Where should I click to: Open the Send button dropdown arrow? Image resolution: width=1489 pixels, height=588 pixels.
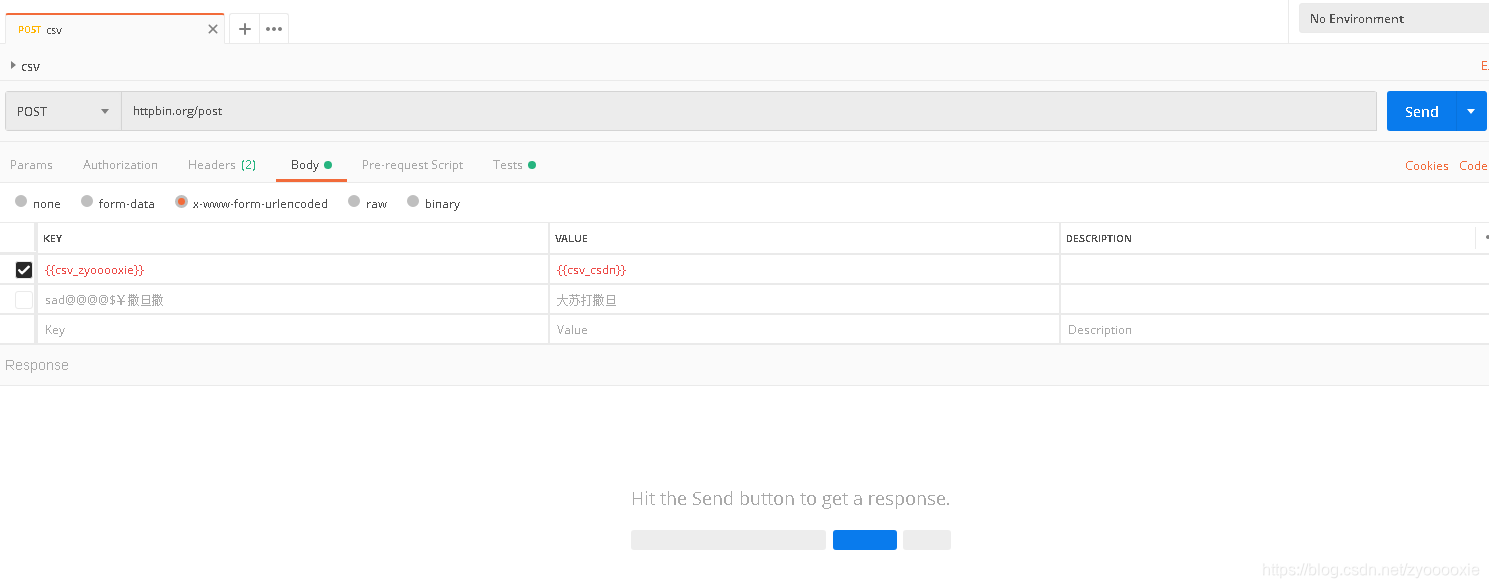tap(1471, 111)
